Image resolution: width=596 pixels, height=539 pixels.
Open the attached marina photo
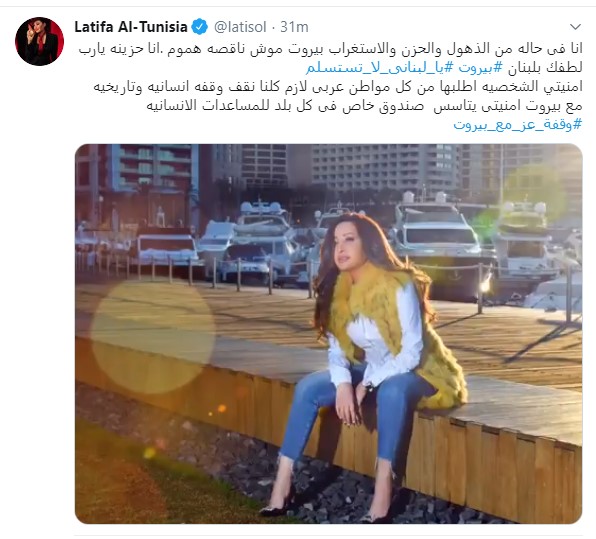(x=328, y=334)
